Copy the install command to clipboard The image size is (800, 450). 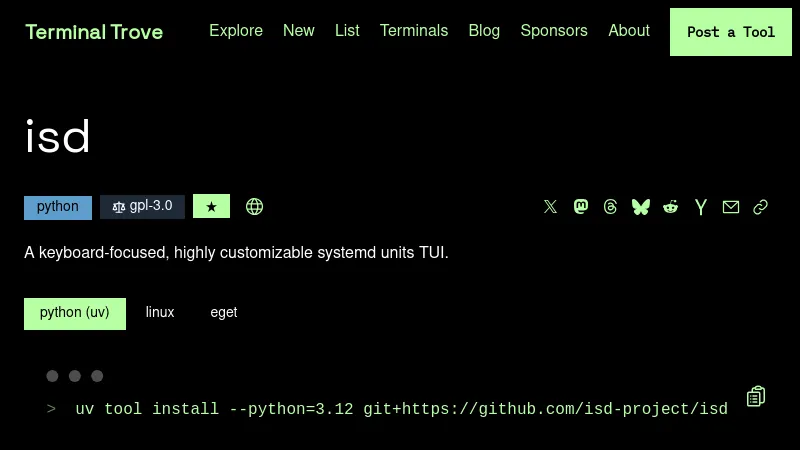[x=756, y=397]
